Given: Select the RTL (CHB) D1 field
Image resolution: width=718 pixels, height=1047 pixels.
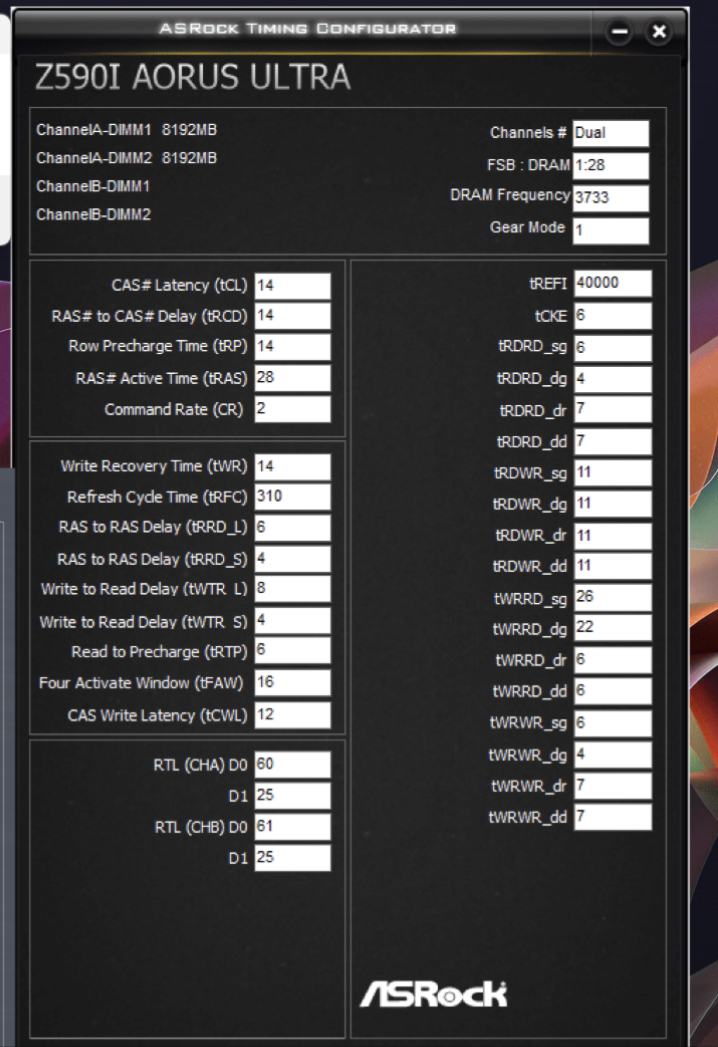Looking at the screenshot, I should pyautogui.click(x=293, y=858).
